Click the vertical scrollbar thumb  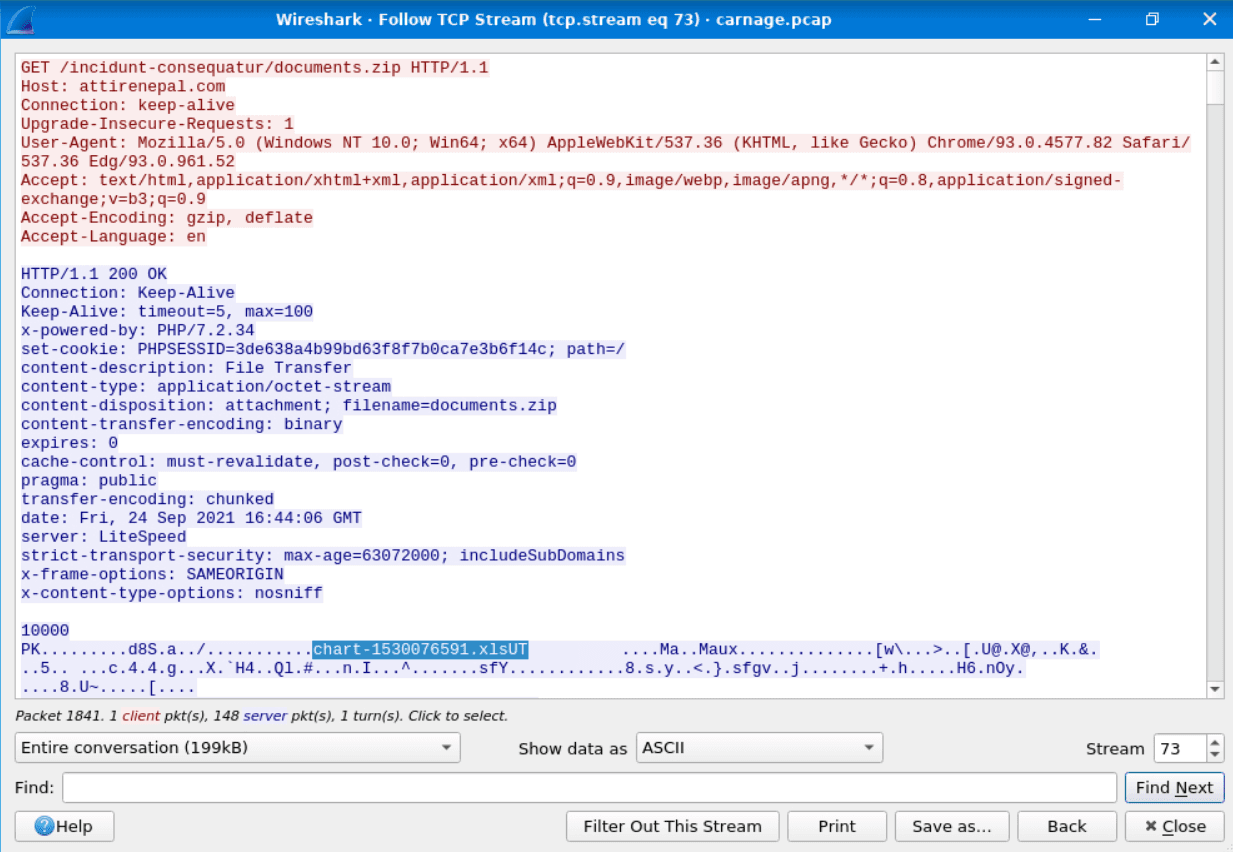1216,88
